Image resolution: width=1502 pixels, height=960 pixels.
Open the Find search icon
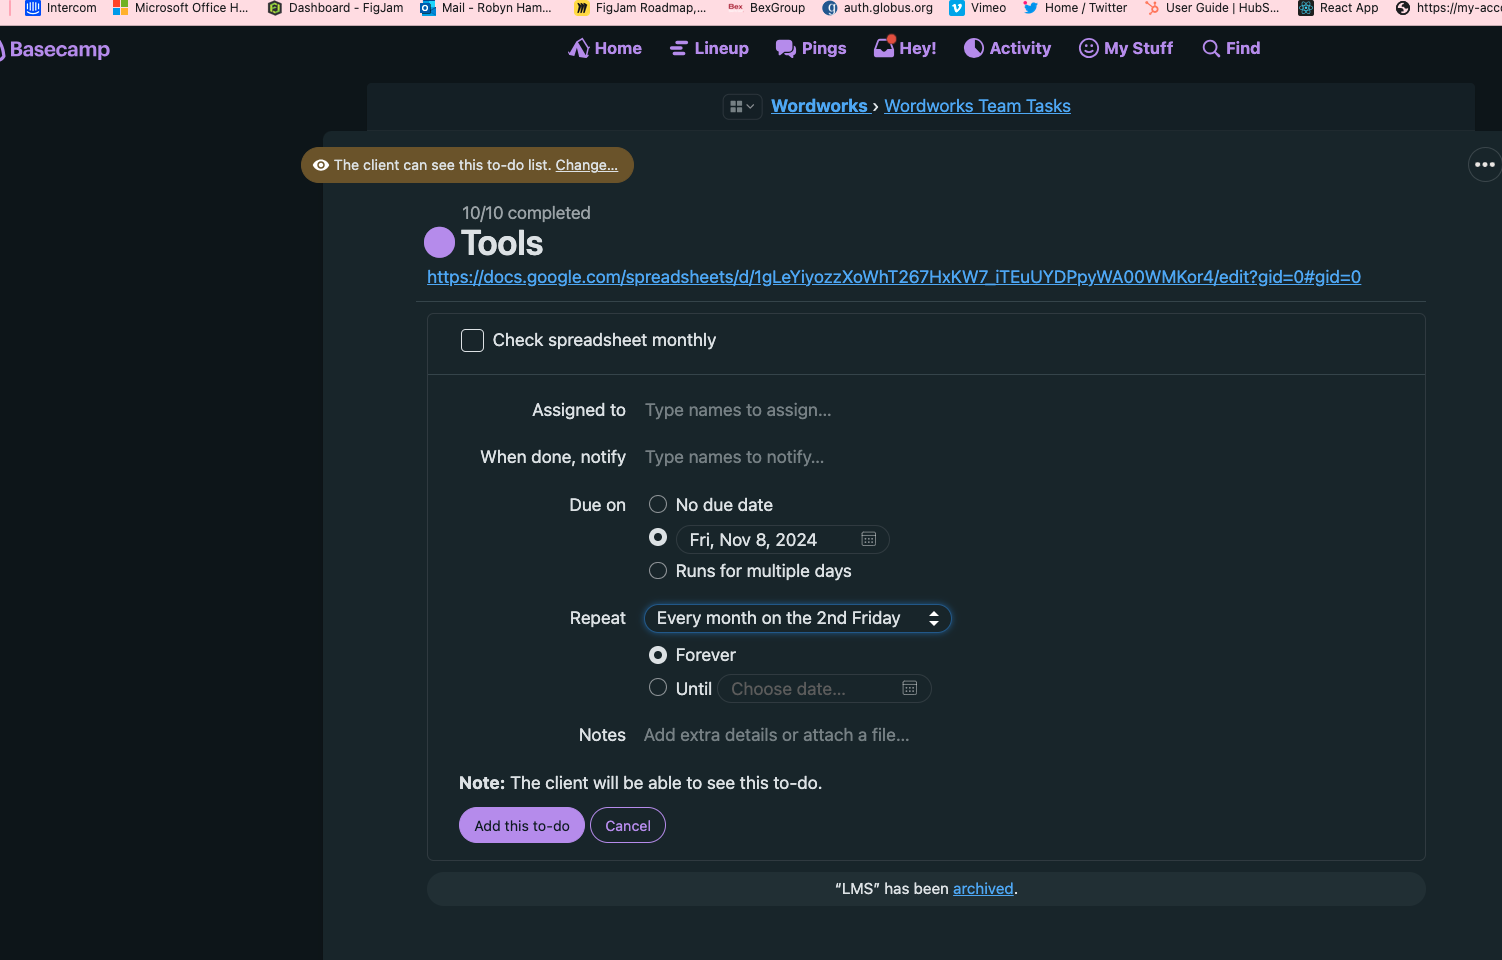click(1211, 49)
